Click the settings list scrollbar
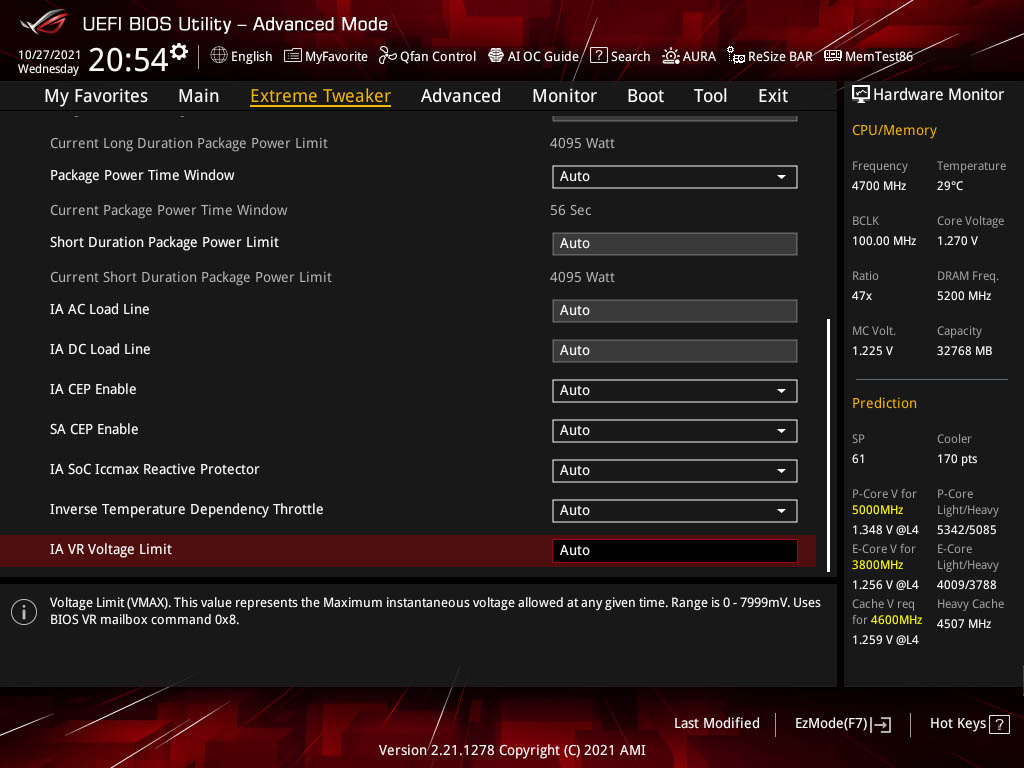 tap(829, 445)
